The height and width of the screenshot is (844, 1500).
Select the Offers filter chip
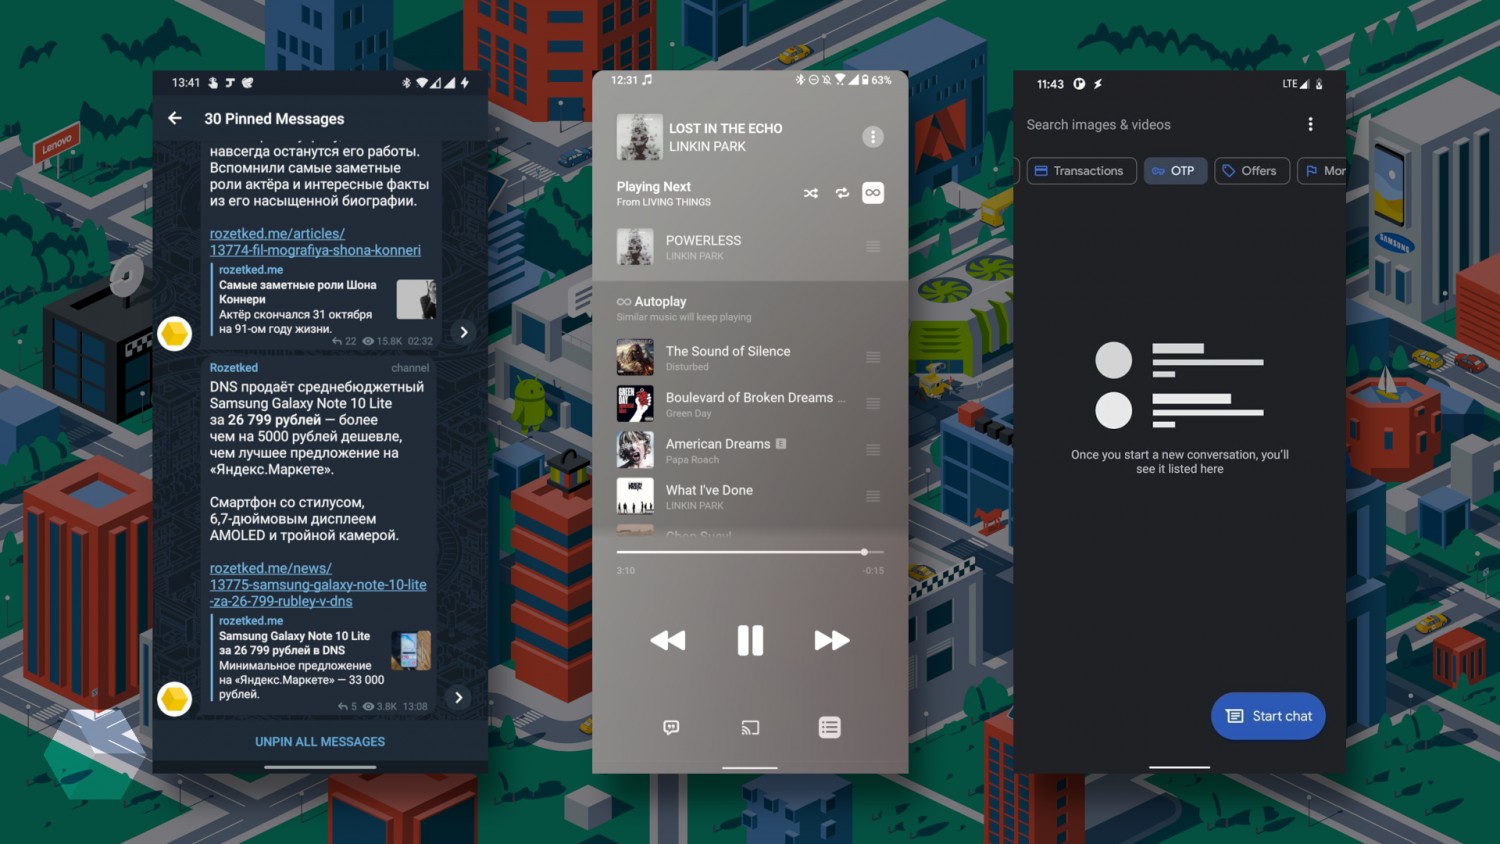coord(1252,171)
